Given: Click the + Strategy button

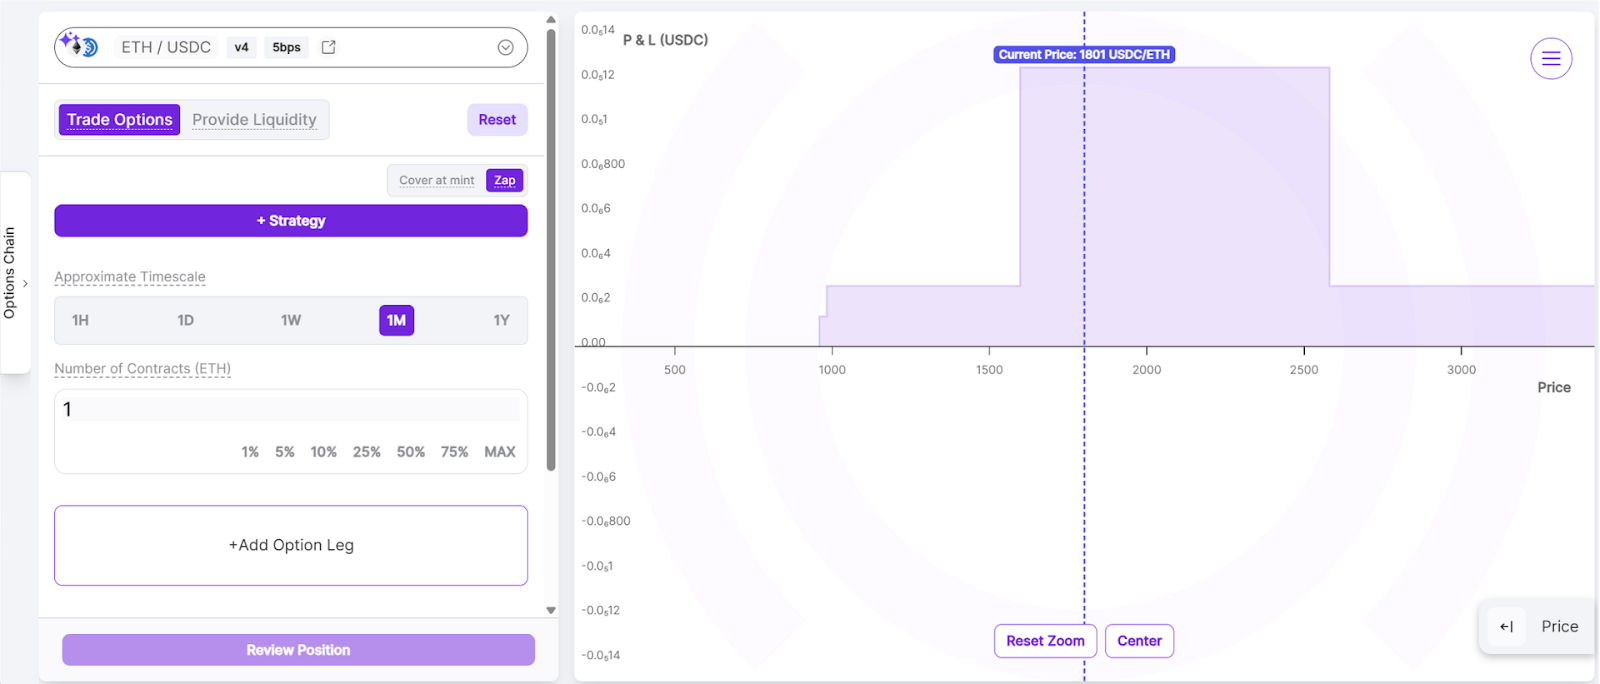Looking at the screenshot, I should [x=291, y=221].
